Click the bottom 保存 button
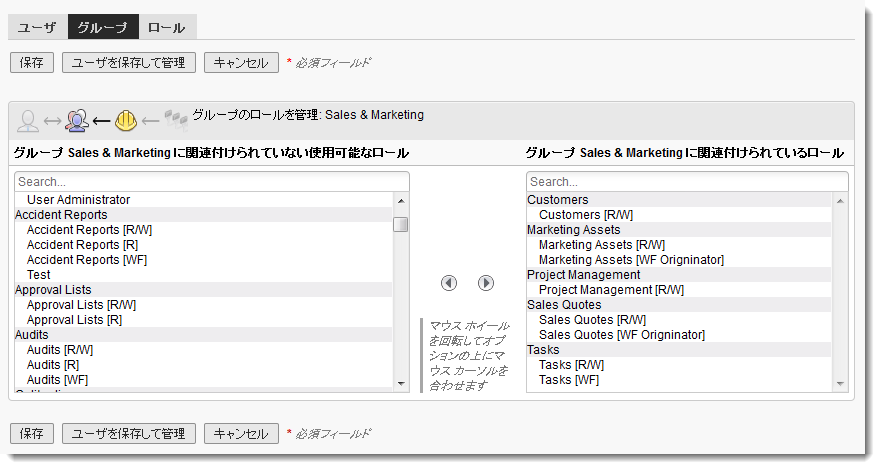This screenshot has height=469, width=880. coord(32,433)
